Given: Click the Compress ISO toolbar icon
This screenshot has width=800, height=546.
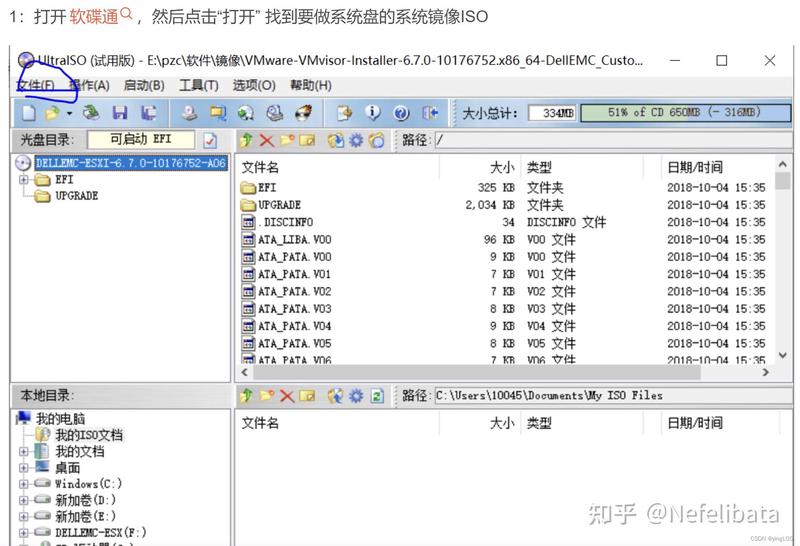Looking at the screenshot, I should [246, 113].
